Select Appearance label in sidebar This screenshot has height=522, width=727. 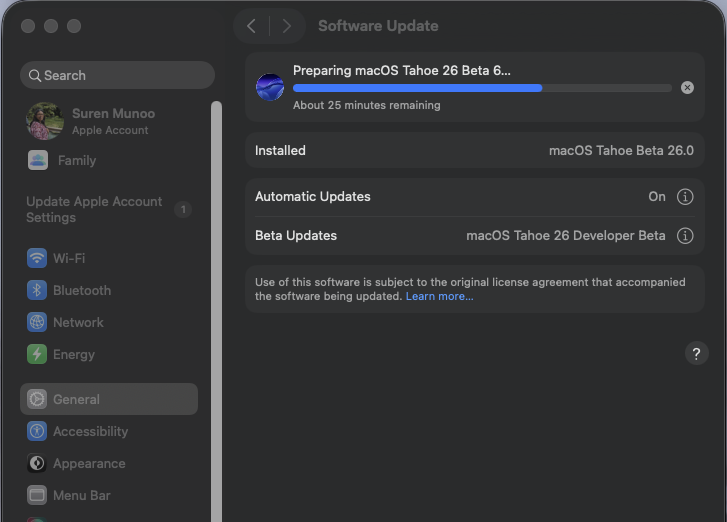89,463
